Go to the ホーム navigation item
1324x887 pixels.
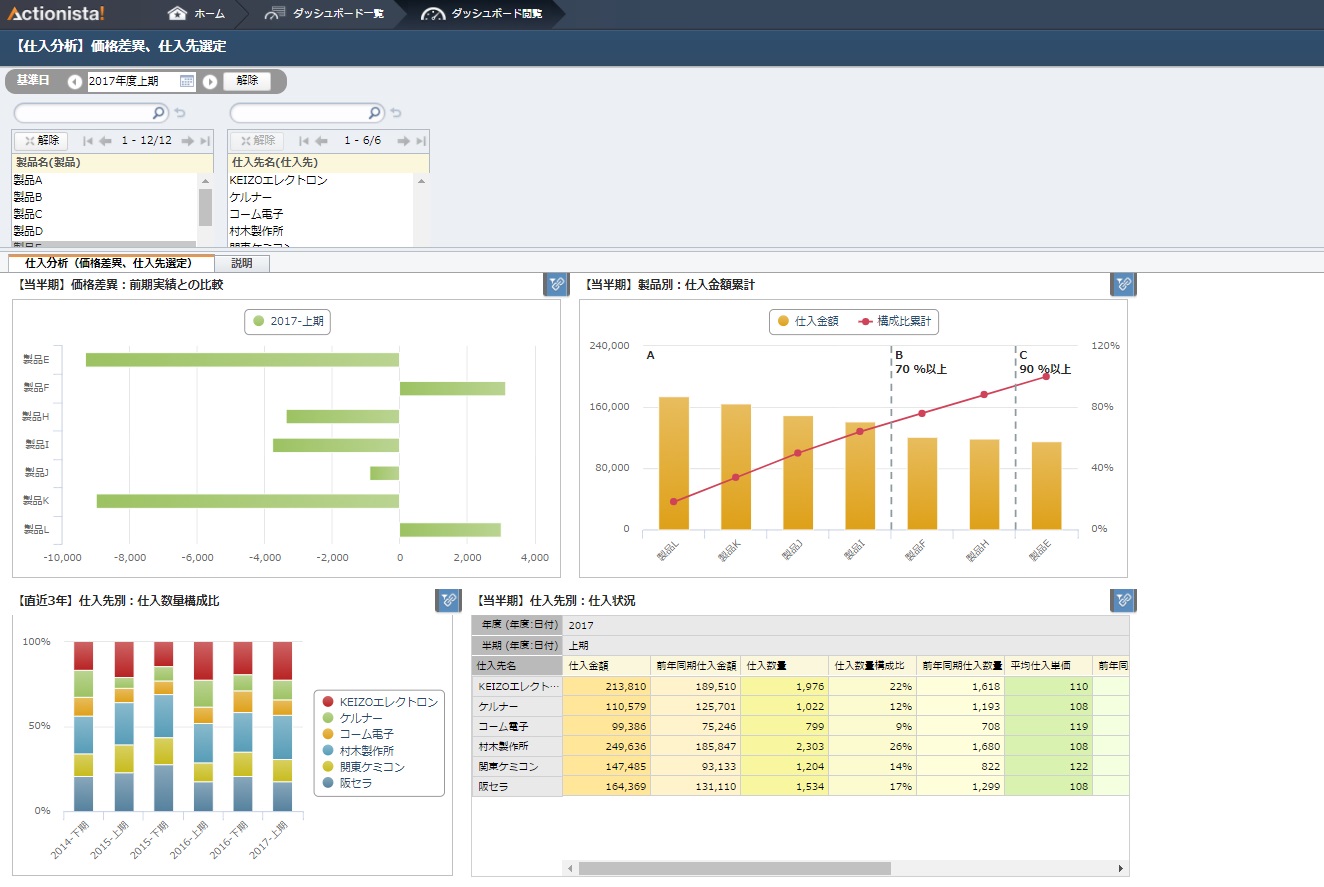(196, 14)
